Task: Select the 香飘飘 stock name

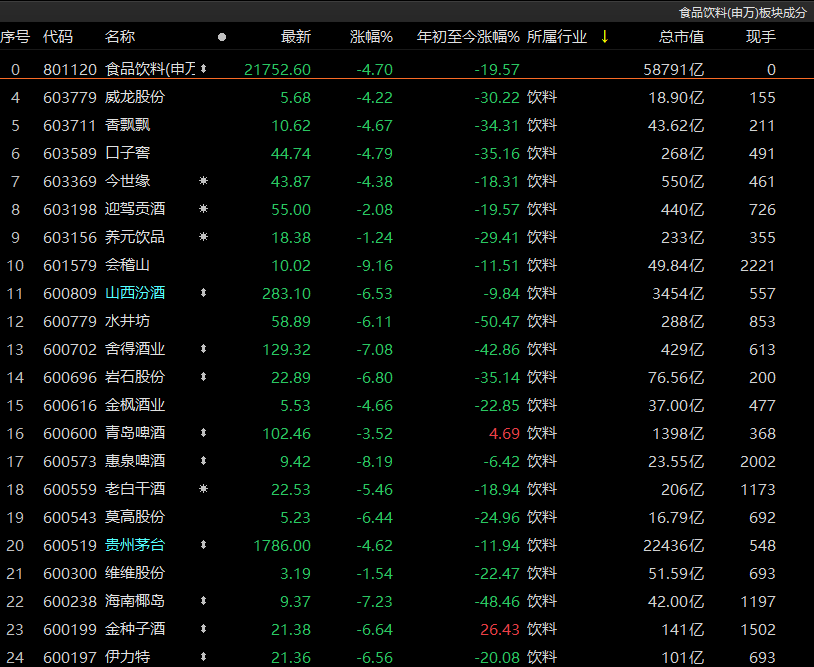Action: tap(128, 125)
